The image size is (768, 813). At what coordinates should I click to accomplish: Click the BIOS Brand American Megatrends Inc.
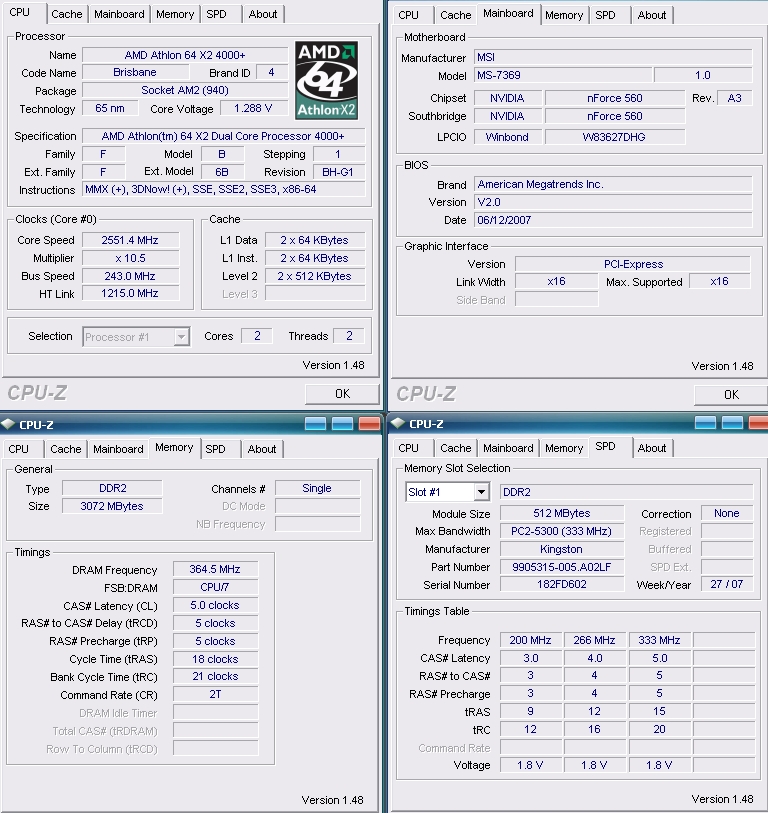[x=613, y=184]
